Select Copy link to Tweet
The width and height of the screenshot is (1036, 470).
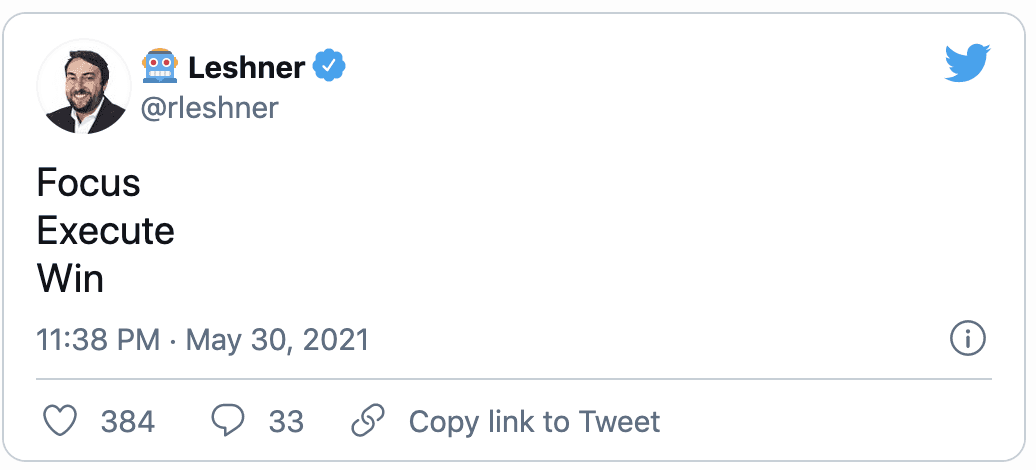click(x=534, y=422)
